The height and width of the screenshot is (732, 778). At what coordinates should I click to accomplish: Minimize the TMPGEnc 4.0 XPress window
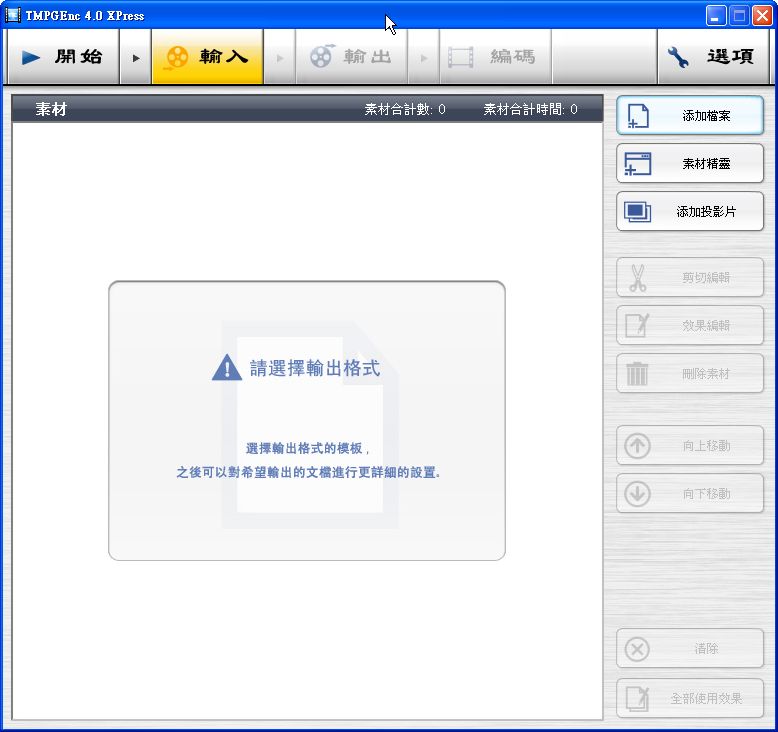point(715,15)
